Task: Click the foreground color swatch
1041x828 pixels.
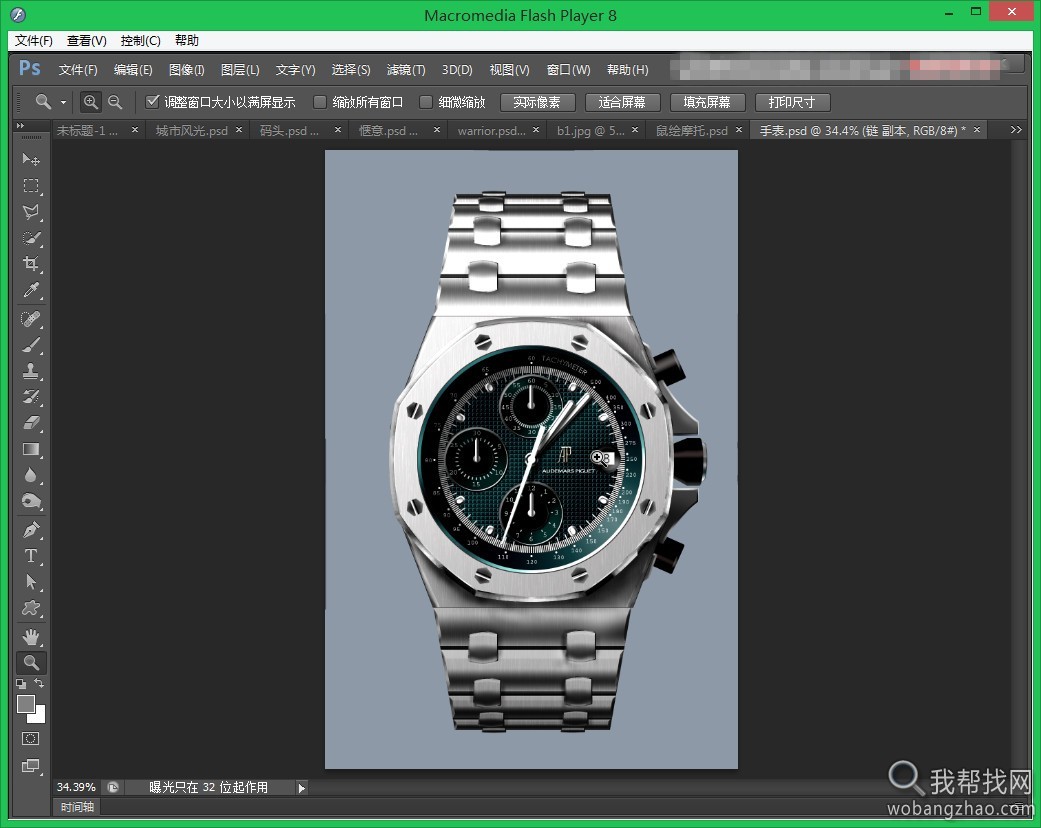Action: [25, 703]
